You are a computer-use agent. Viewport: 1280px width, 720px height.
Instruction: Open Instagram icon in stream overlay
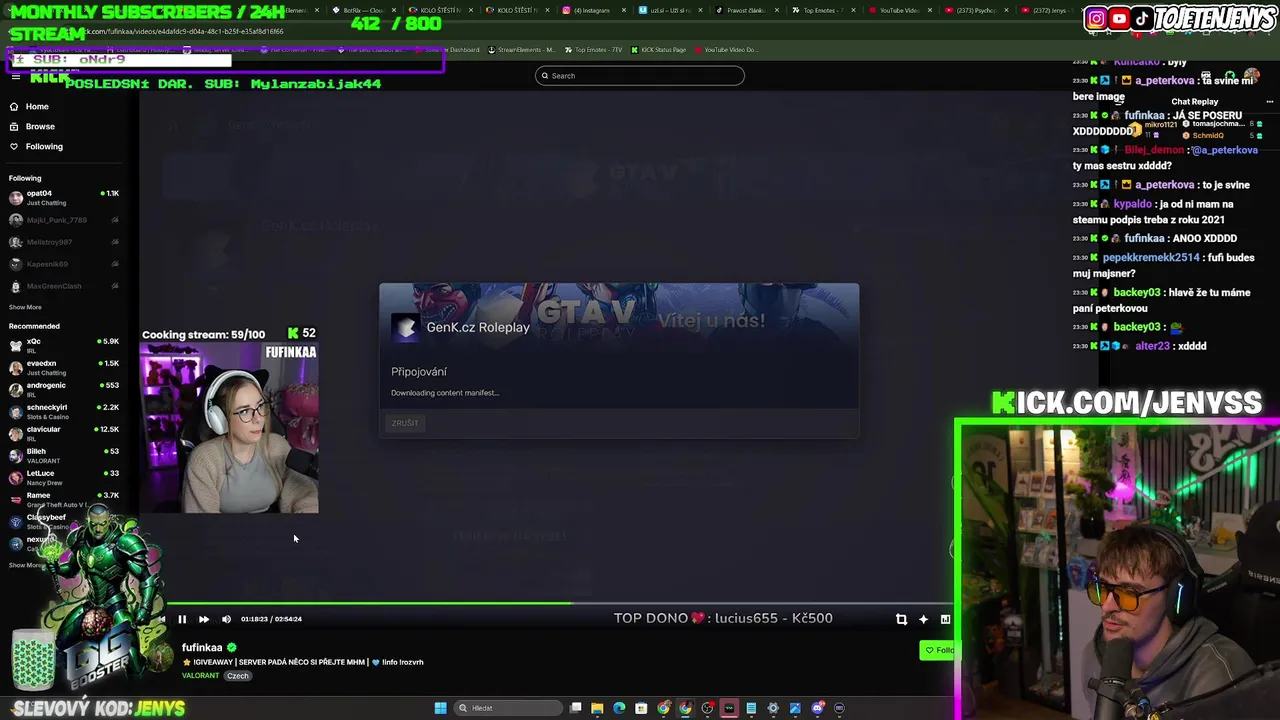1097,18
